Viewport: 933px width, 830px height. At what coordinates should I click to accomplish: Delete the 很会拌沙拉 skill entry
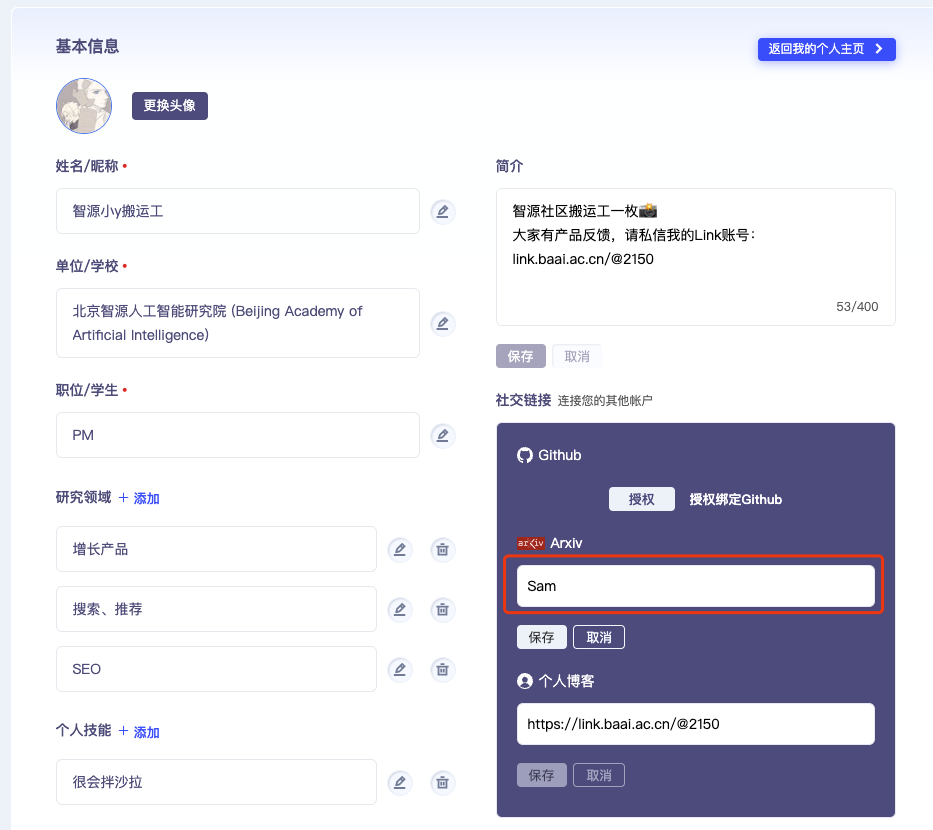coord(443,782)
